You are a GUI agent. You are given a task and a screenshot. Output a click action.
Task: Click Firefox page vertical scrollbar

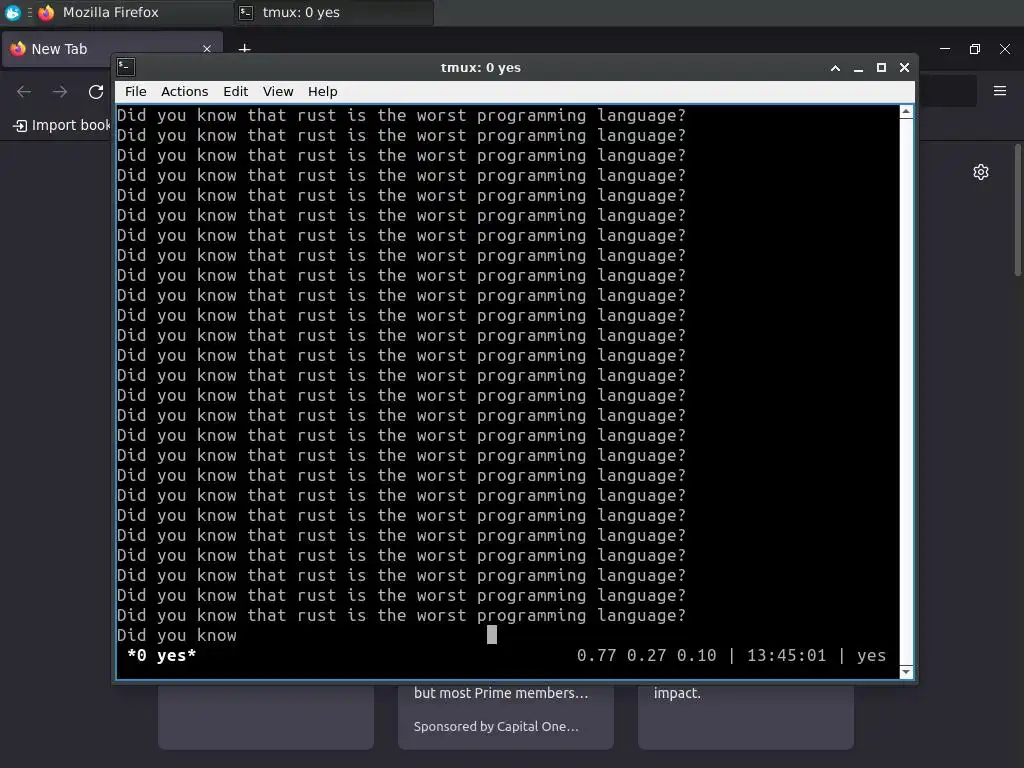tap(1017, 210)
